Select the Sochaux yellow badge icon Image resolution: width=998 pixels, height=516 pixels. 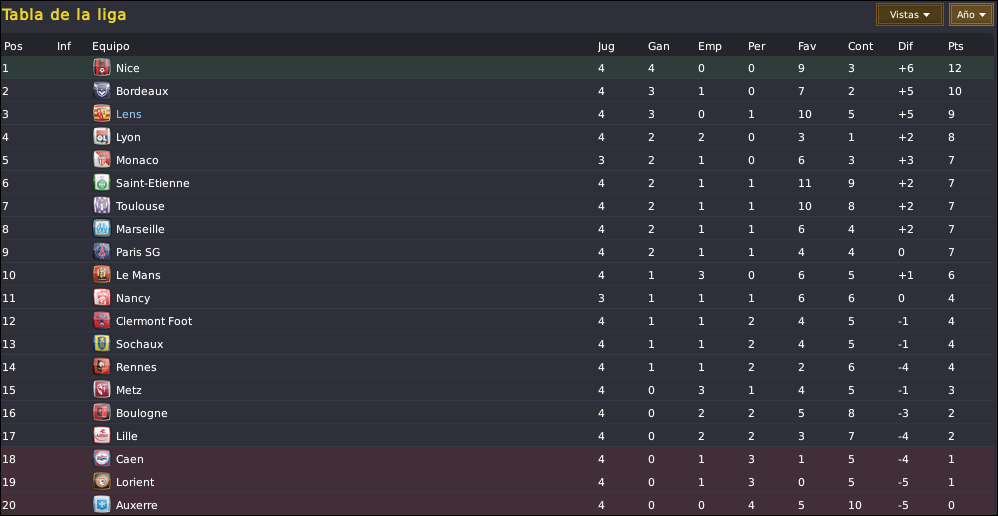tap(101, 344)
